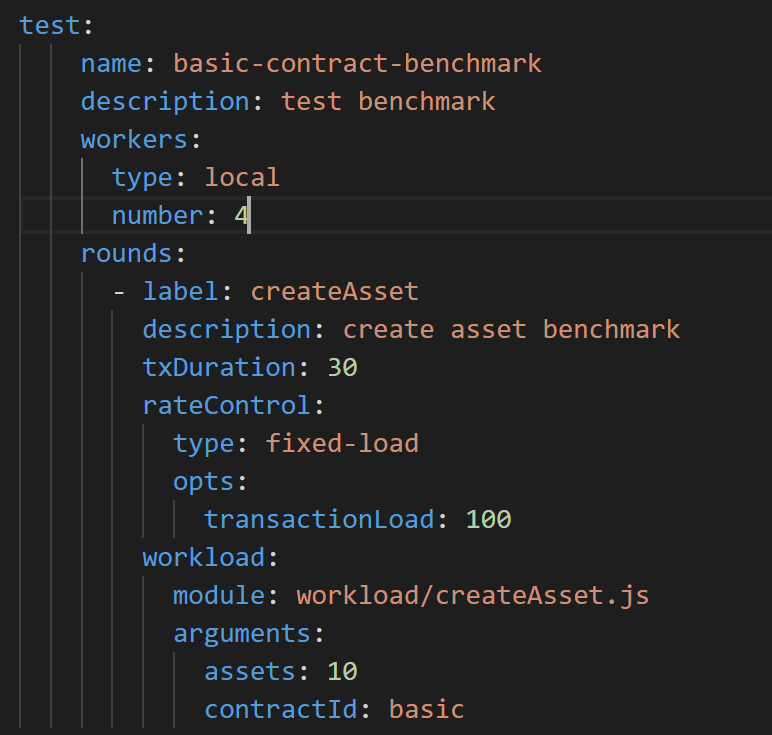Click the 'workload' key

204,557
